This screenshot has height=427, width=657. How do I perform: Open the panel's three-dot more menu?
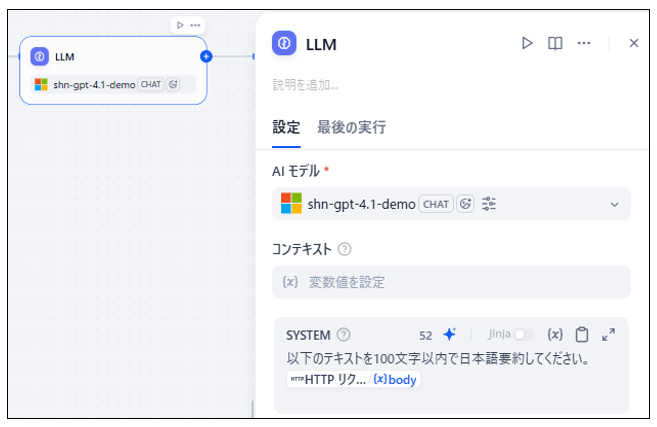(x=584, y=43)
